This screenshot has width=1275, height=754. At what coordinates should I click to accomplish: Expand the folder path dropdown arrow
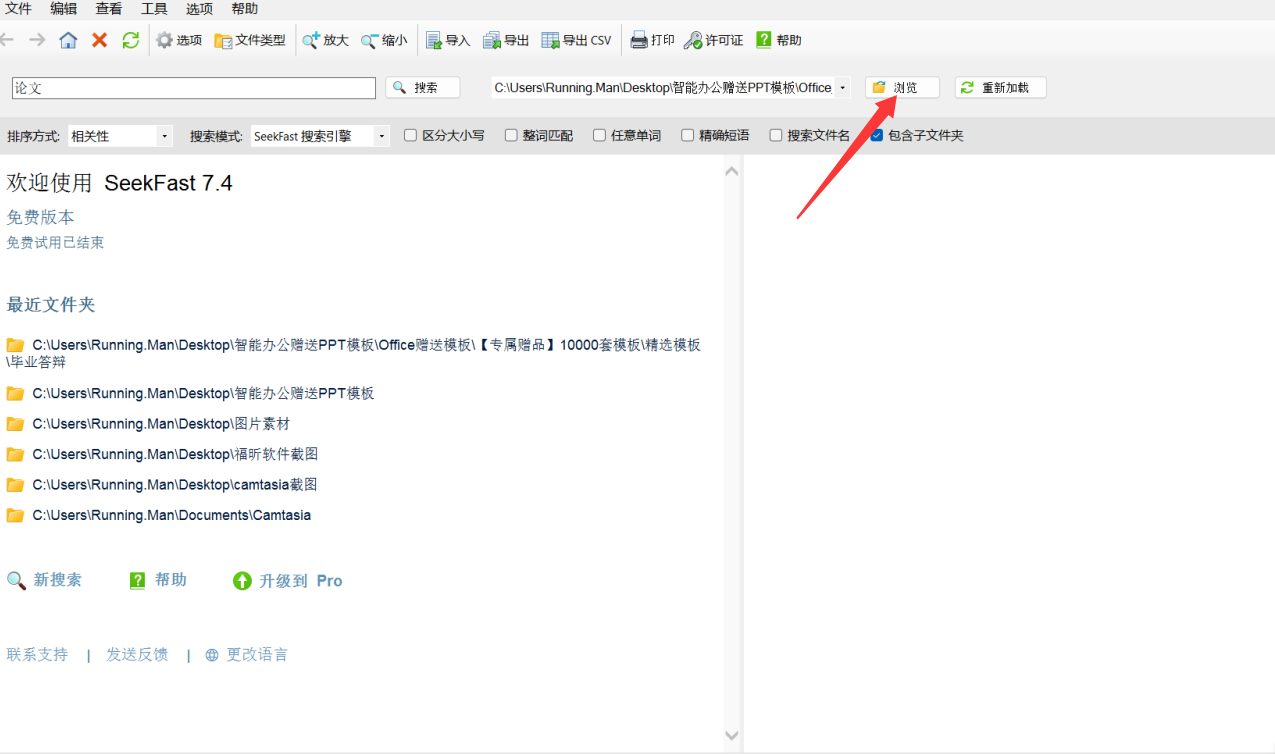tap(843, 88)
